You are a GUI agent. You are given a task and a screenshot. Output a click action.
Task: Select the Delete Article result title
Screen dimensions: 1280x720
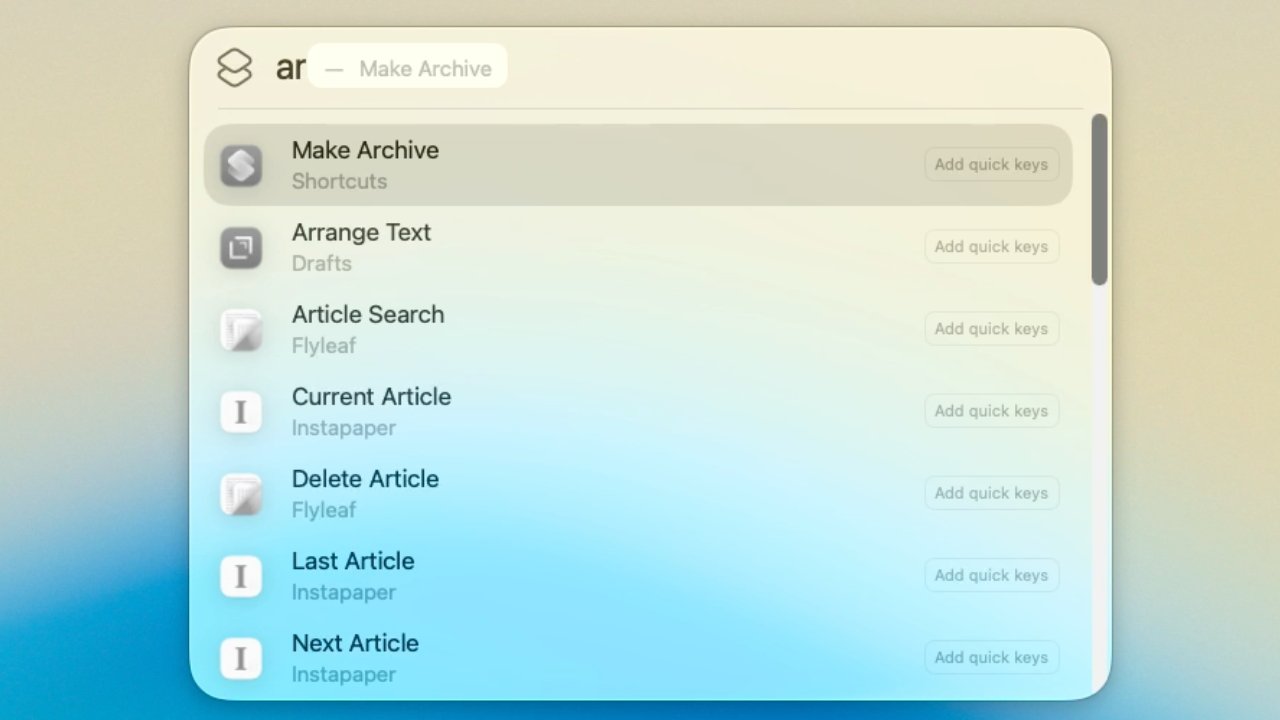pos(365,478)
